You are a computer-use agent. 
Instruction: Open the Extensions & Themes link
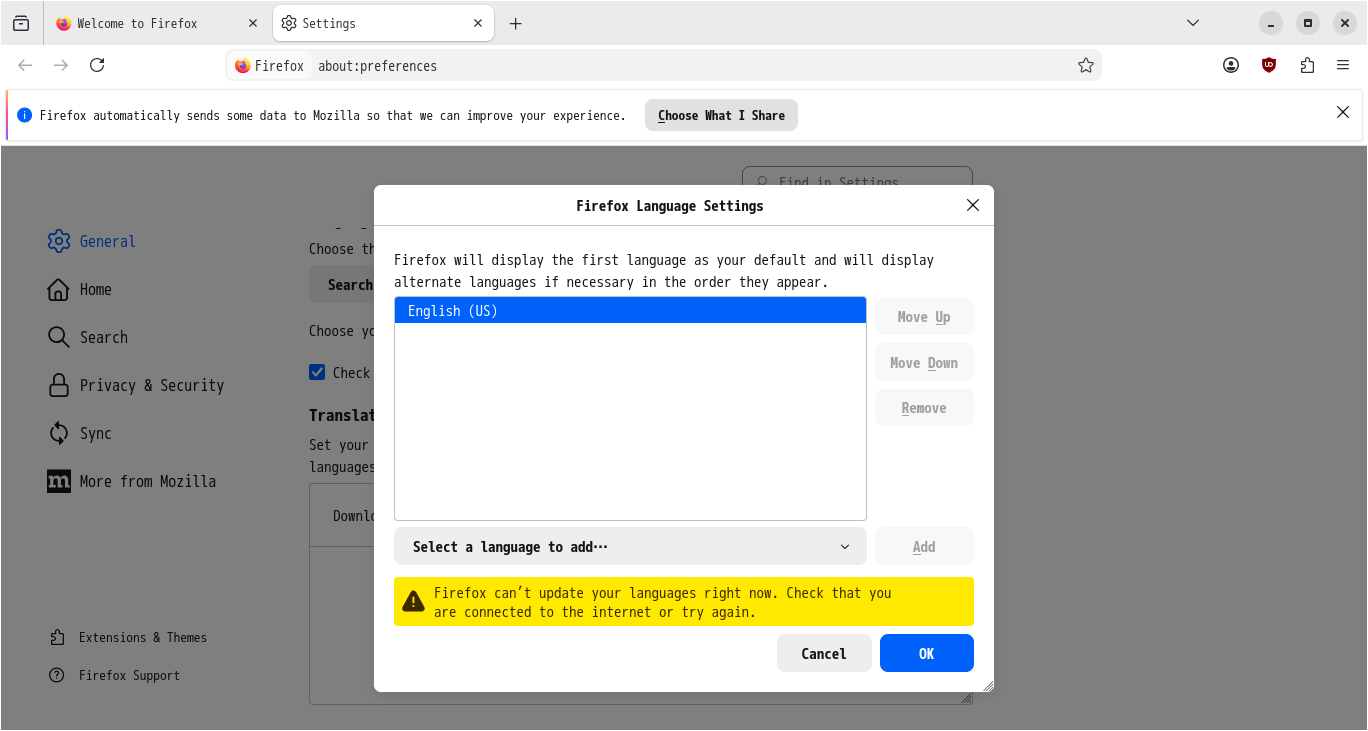point(128,637)
